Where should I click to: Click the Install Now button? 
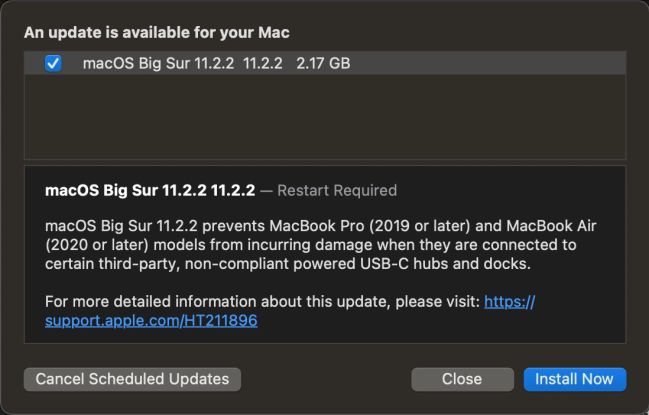[575, 379]
